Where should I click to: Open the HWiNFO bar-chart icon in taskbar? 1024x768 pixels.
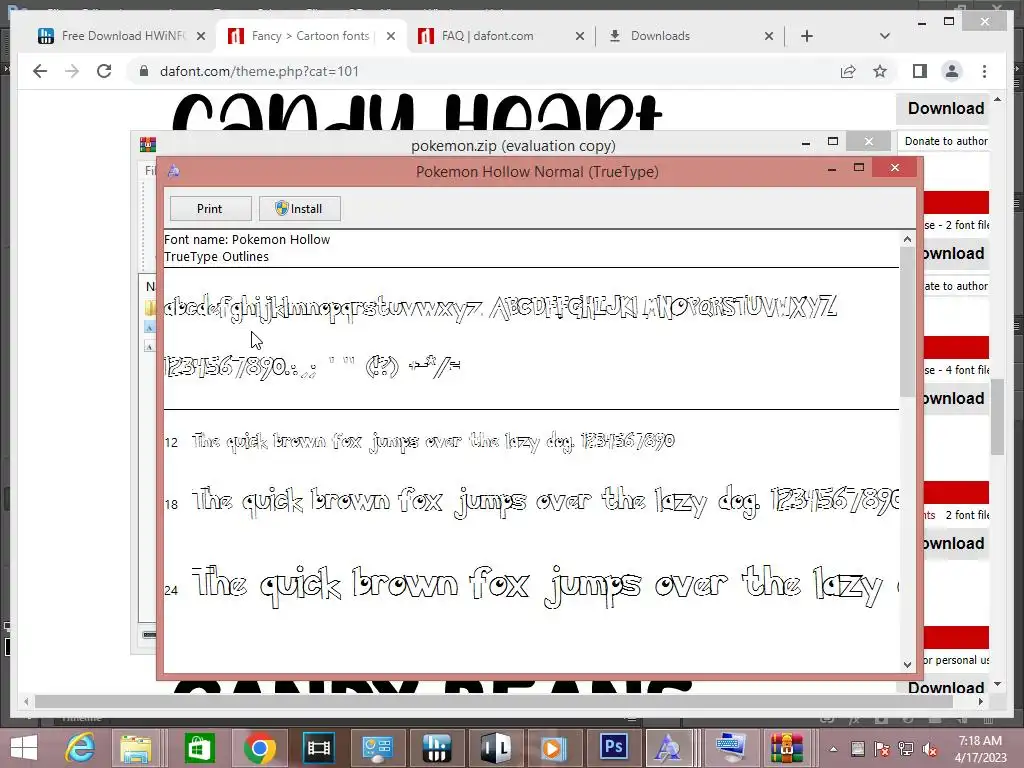tap(436, 748)
